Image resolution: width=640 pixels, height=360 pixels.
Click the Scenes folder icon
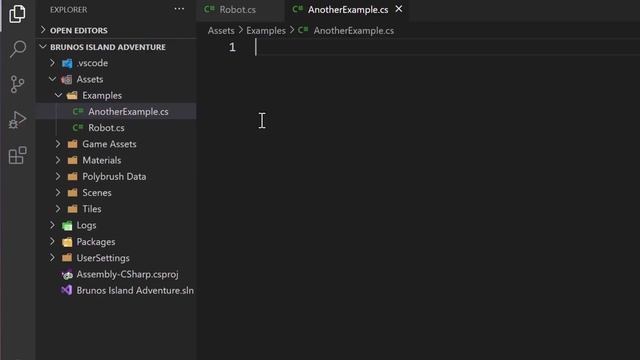point(73,193)
